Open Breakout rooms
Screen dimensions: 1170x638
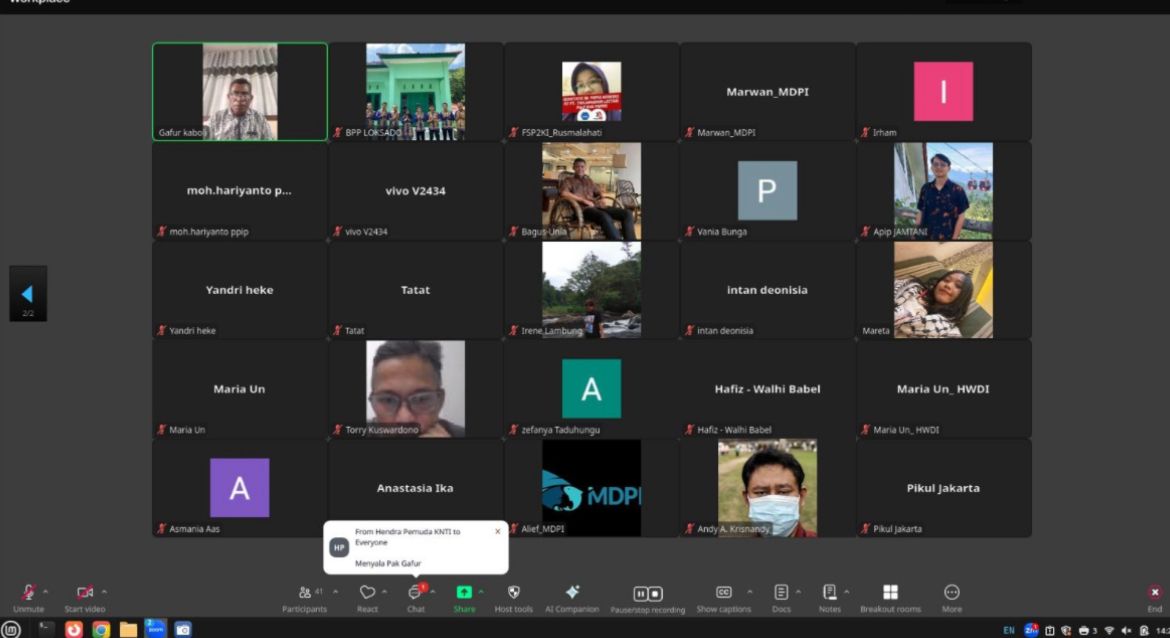[x=890, y=593]
